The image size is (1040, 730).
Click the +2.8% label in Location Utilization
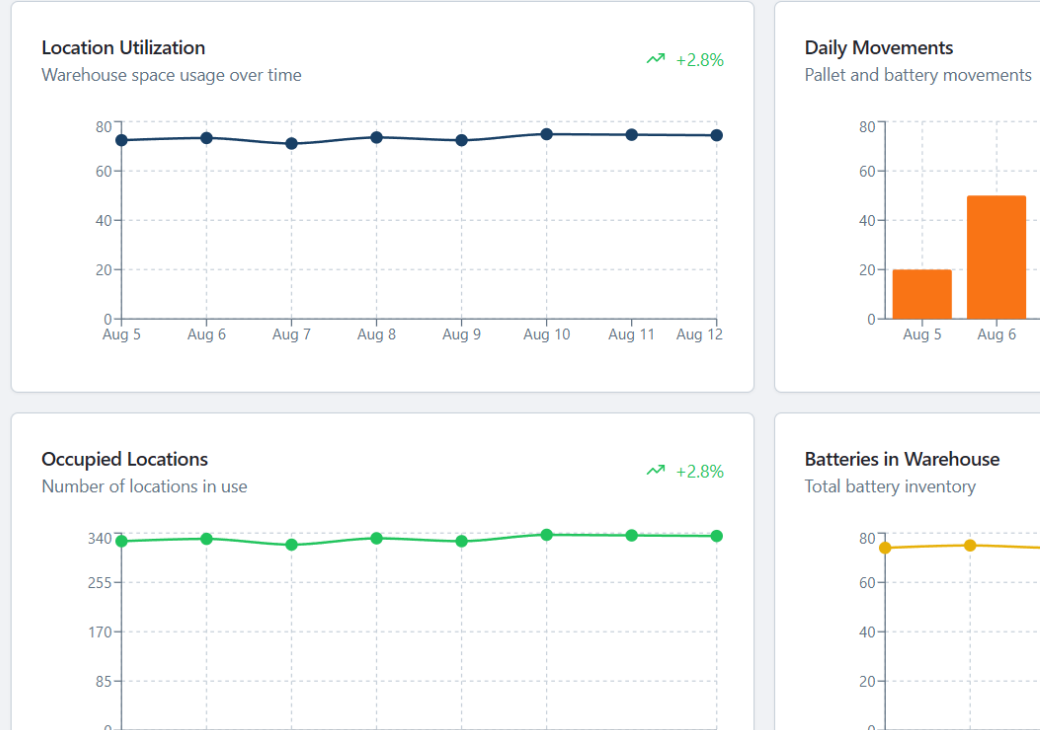699,60
